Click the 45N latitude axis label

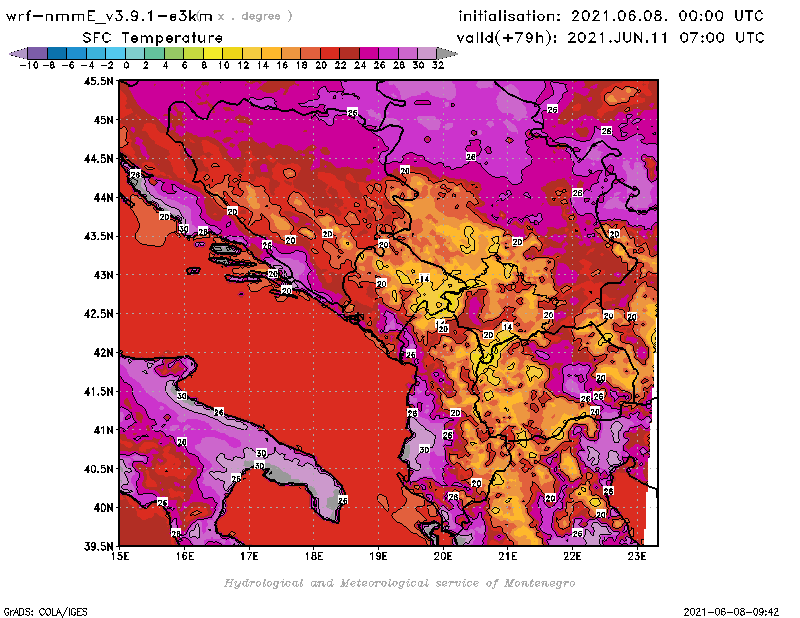coord(103,120)
